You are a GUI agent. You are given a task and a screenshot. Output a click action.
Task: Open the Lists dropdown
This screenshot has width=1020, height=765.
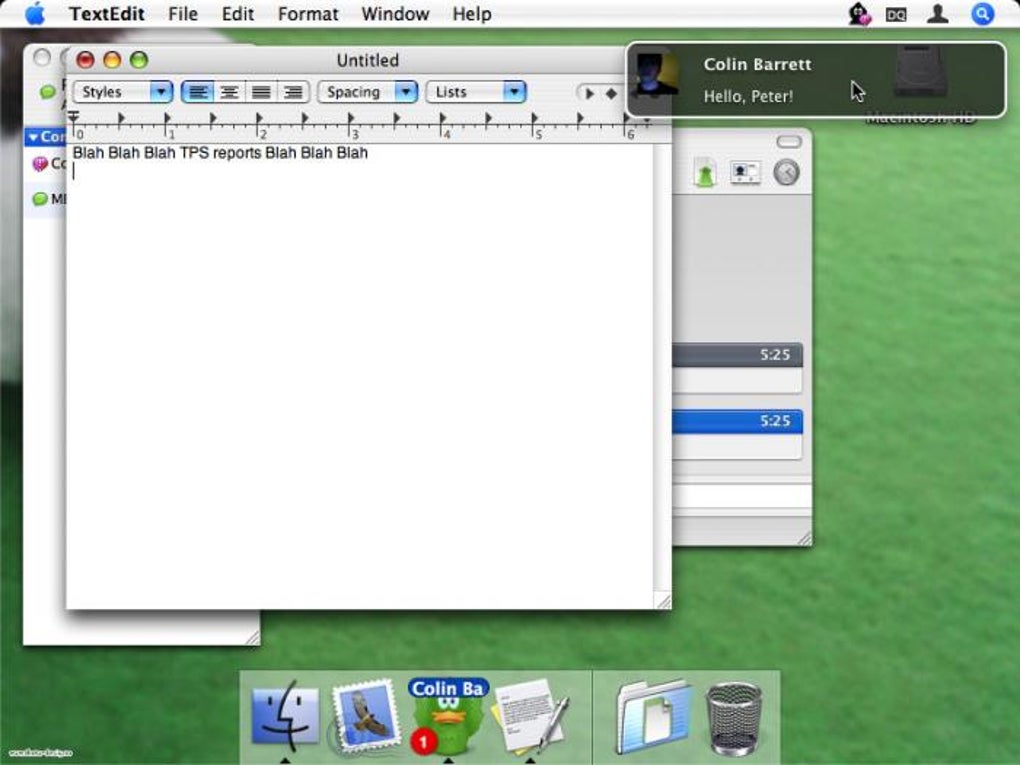476,92
